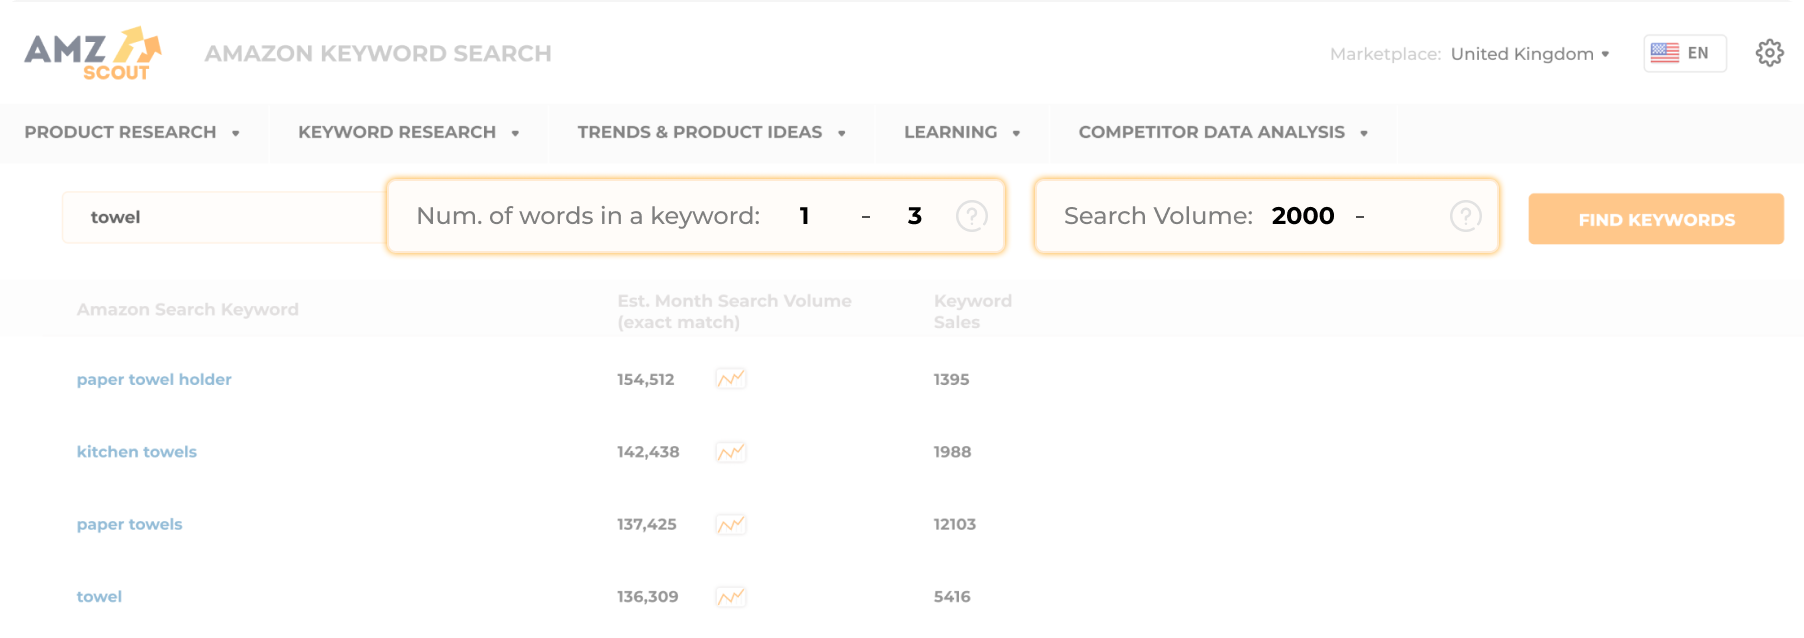The width and height of the screenshot is (1804, 638).
Task: Click the help icon in the keyword word count box
Action: [x=969, y=215]
